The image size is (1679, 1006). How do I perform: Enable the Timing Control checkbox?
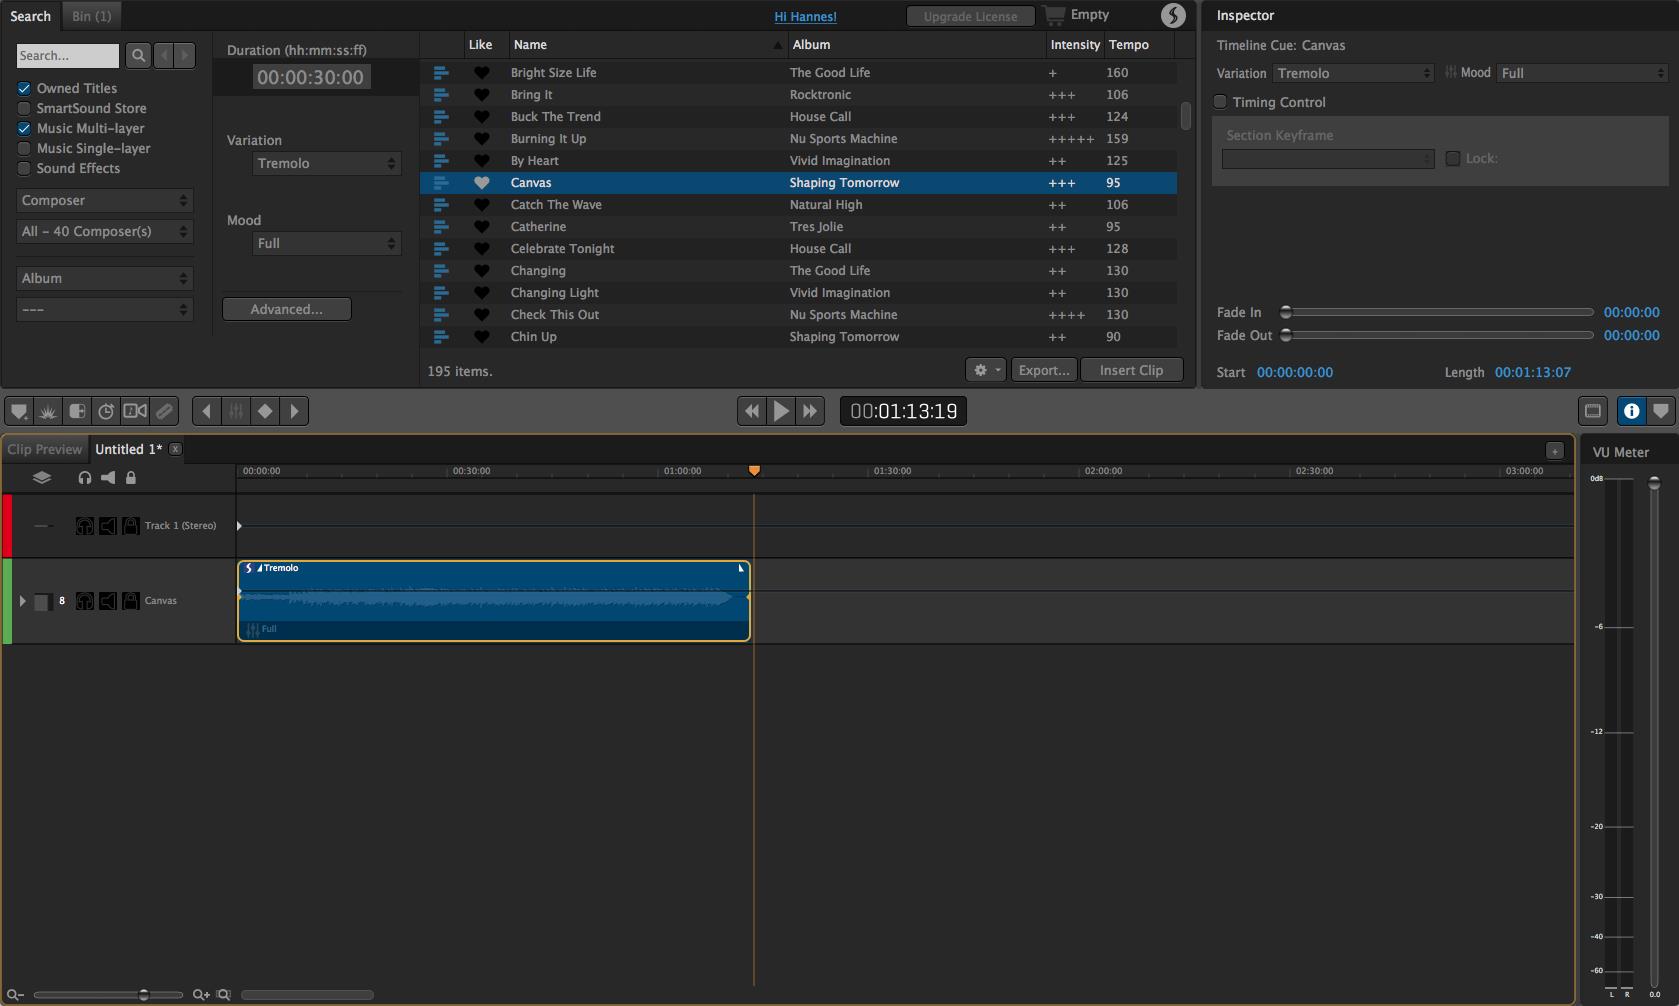pyautogui.click(x=1220, y=102)
